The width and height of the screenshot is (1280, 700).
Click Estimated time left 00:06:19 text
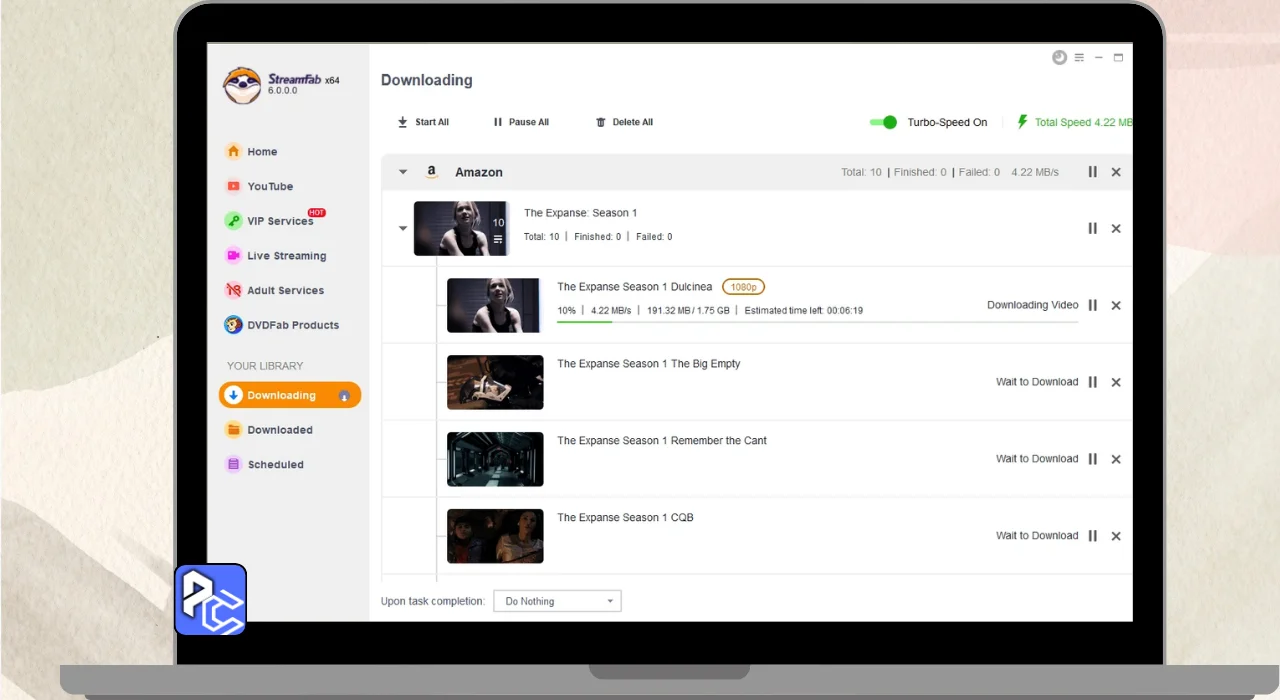pos(803,310)
